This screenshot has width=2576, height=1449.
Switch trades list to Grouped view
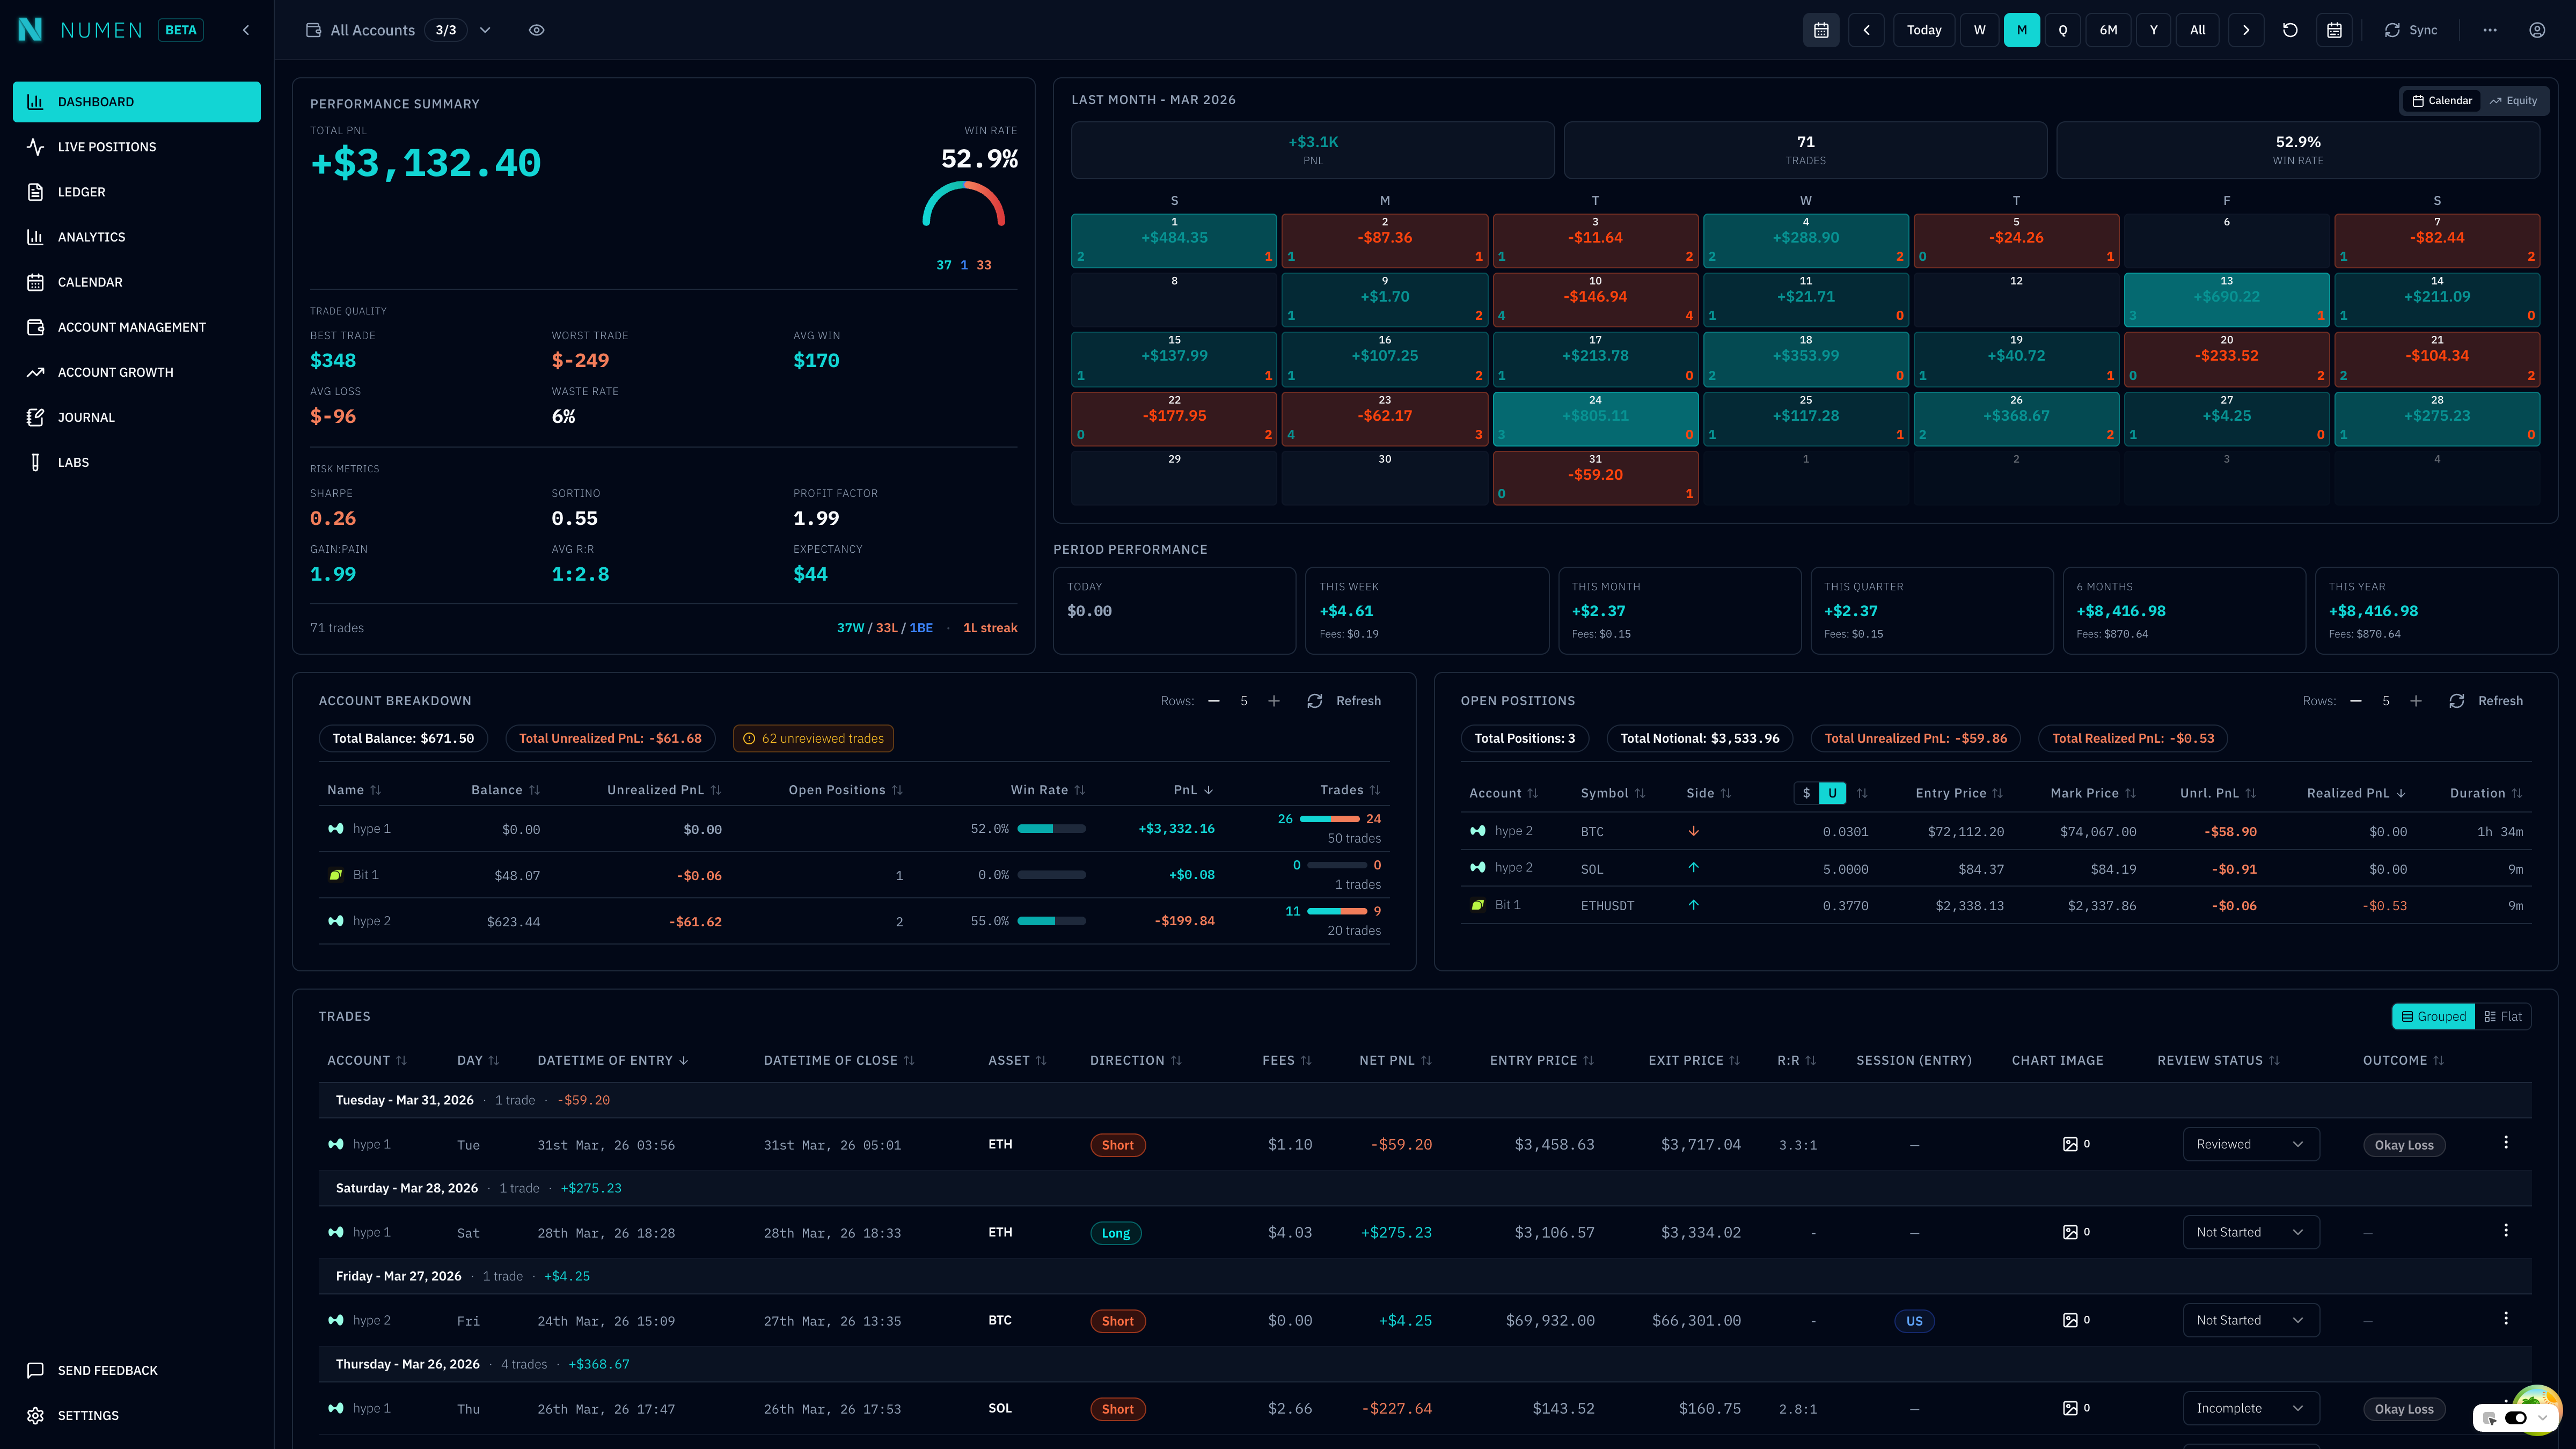pyautogui.click(x=2434, y=1016)
